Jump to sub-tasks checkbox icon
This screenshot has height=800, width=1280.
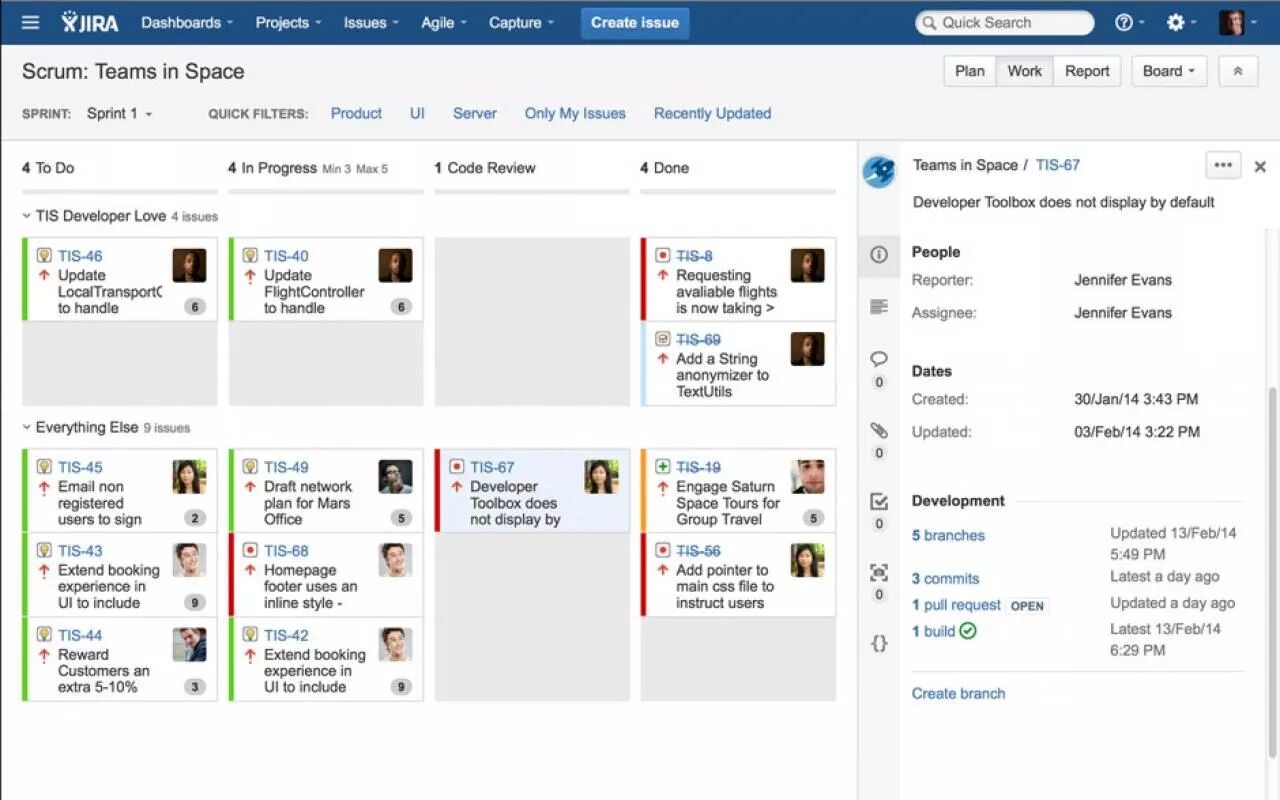pos(879,501)
